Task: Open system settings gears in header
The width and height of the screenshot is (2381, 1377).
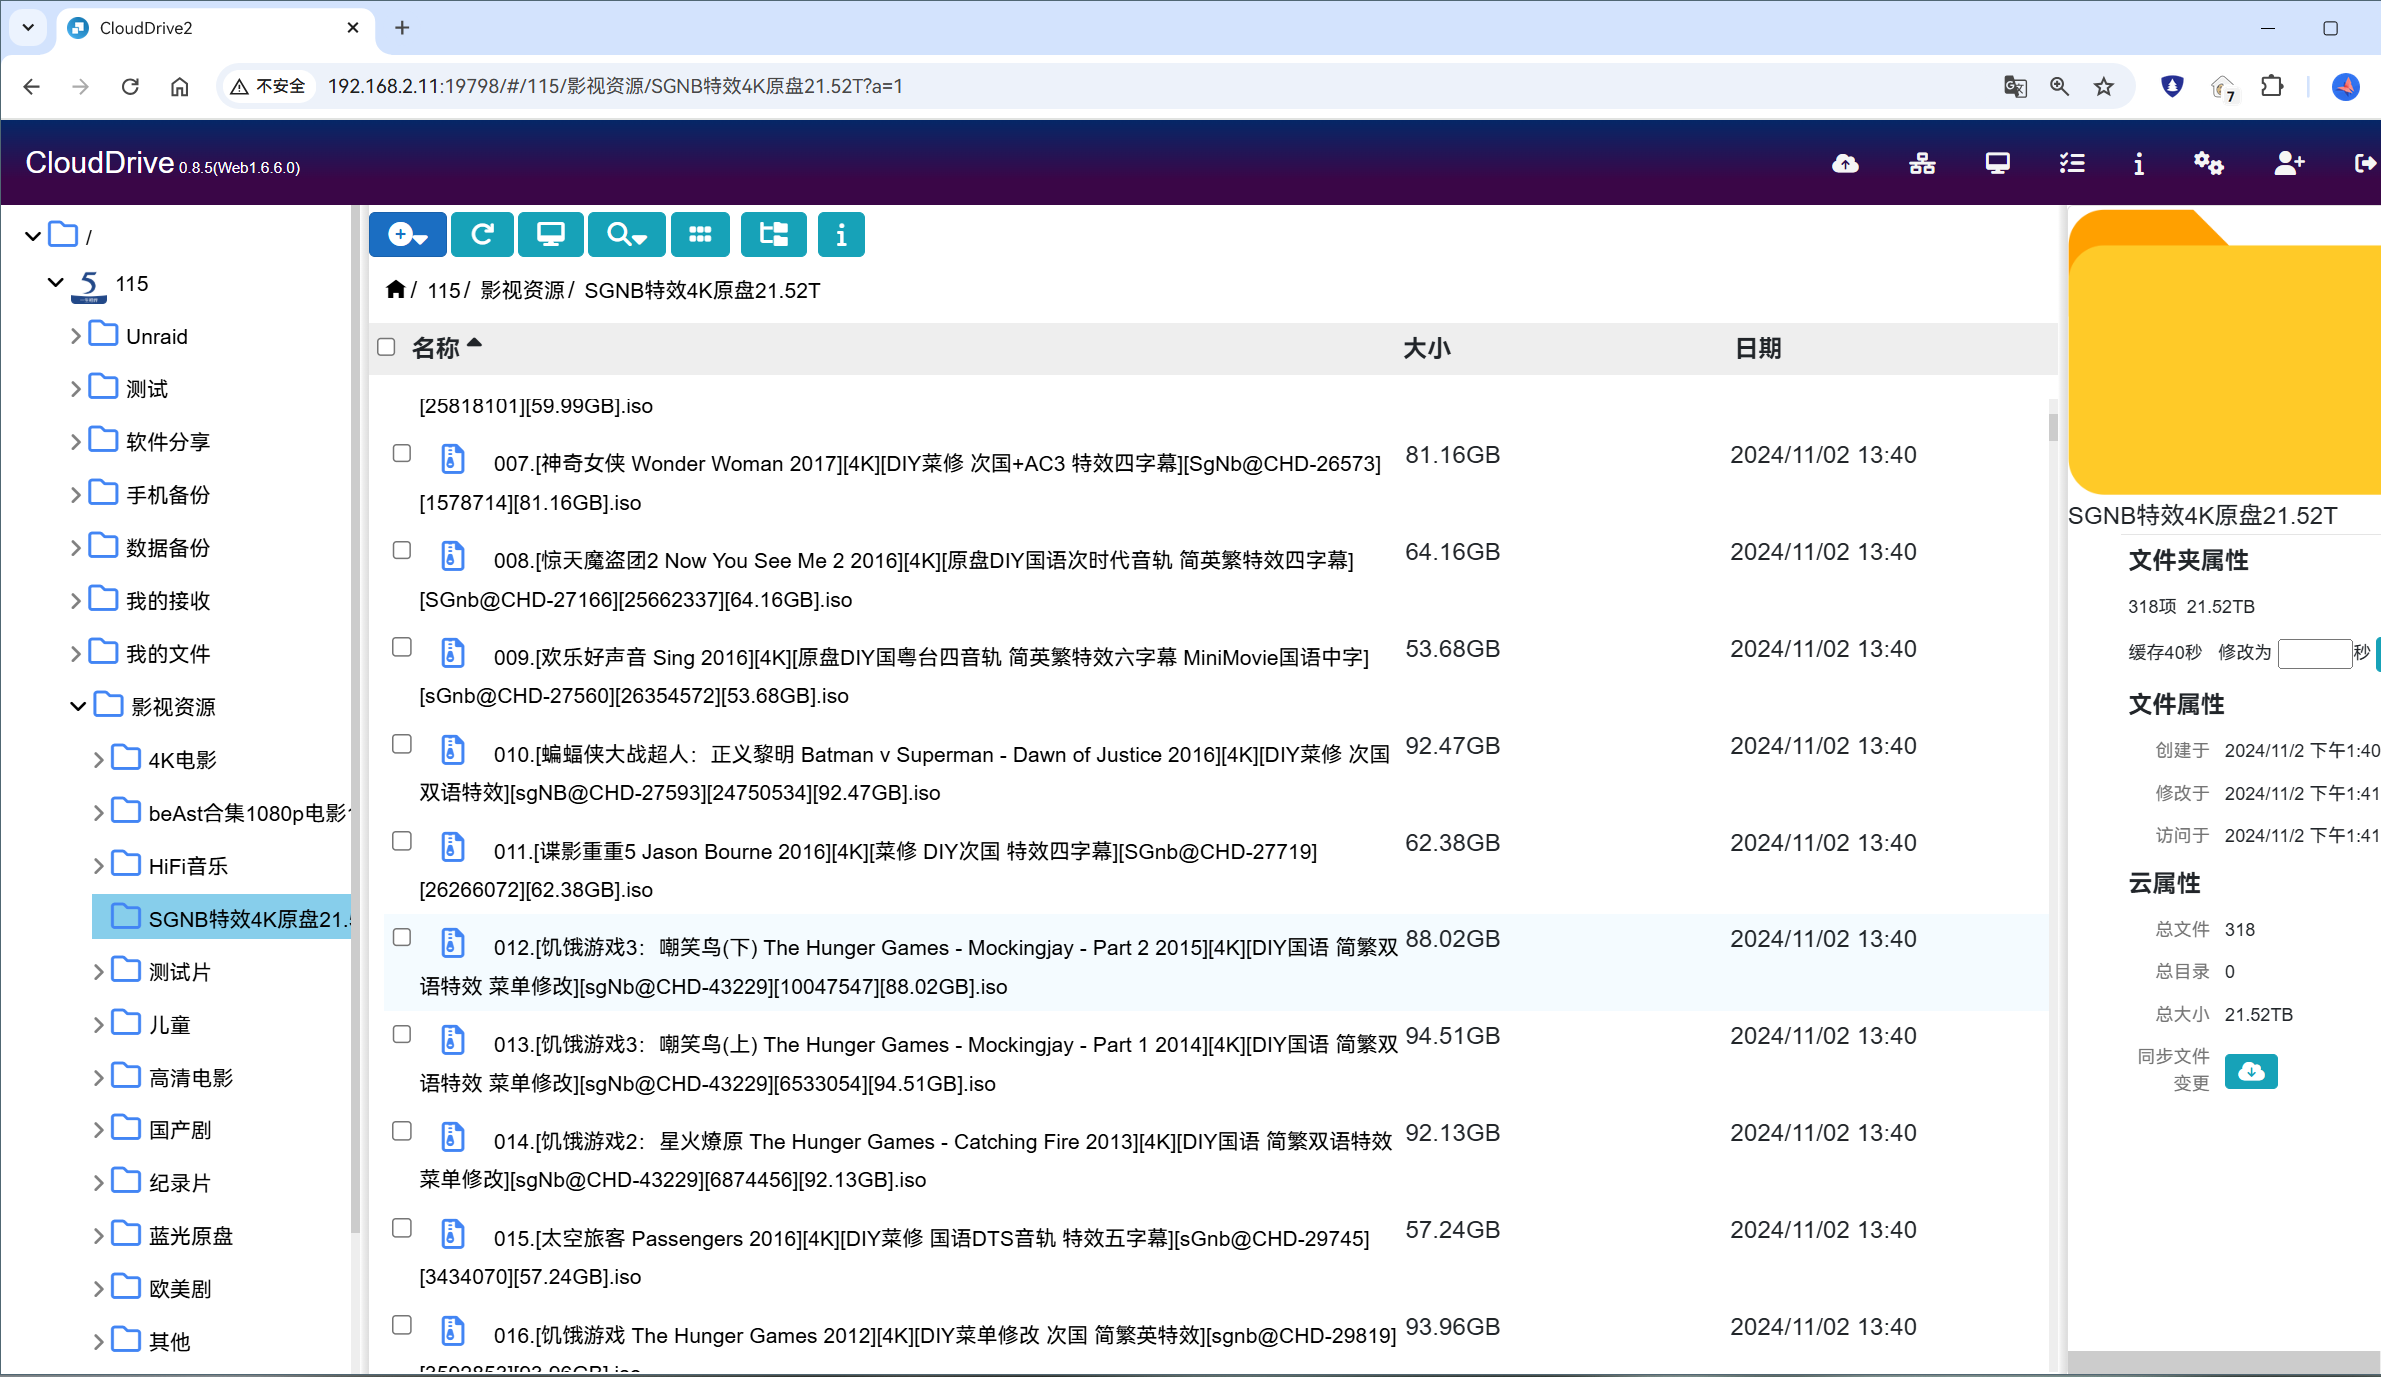Action: 2208,164
